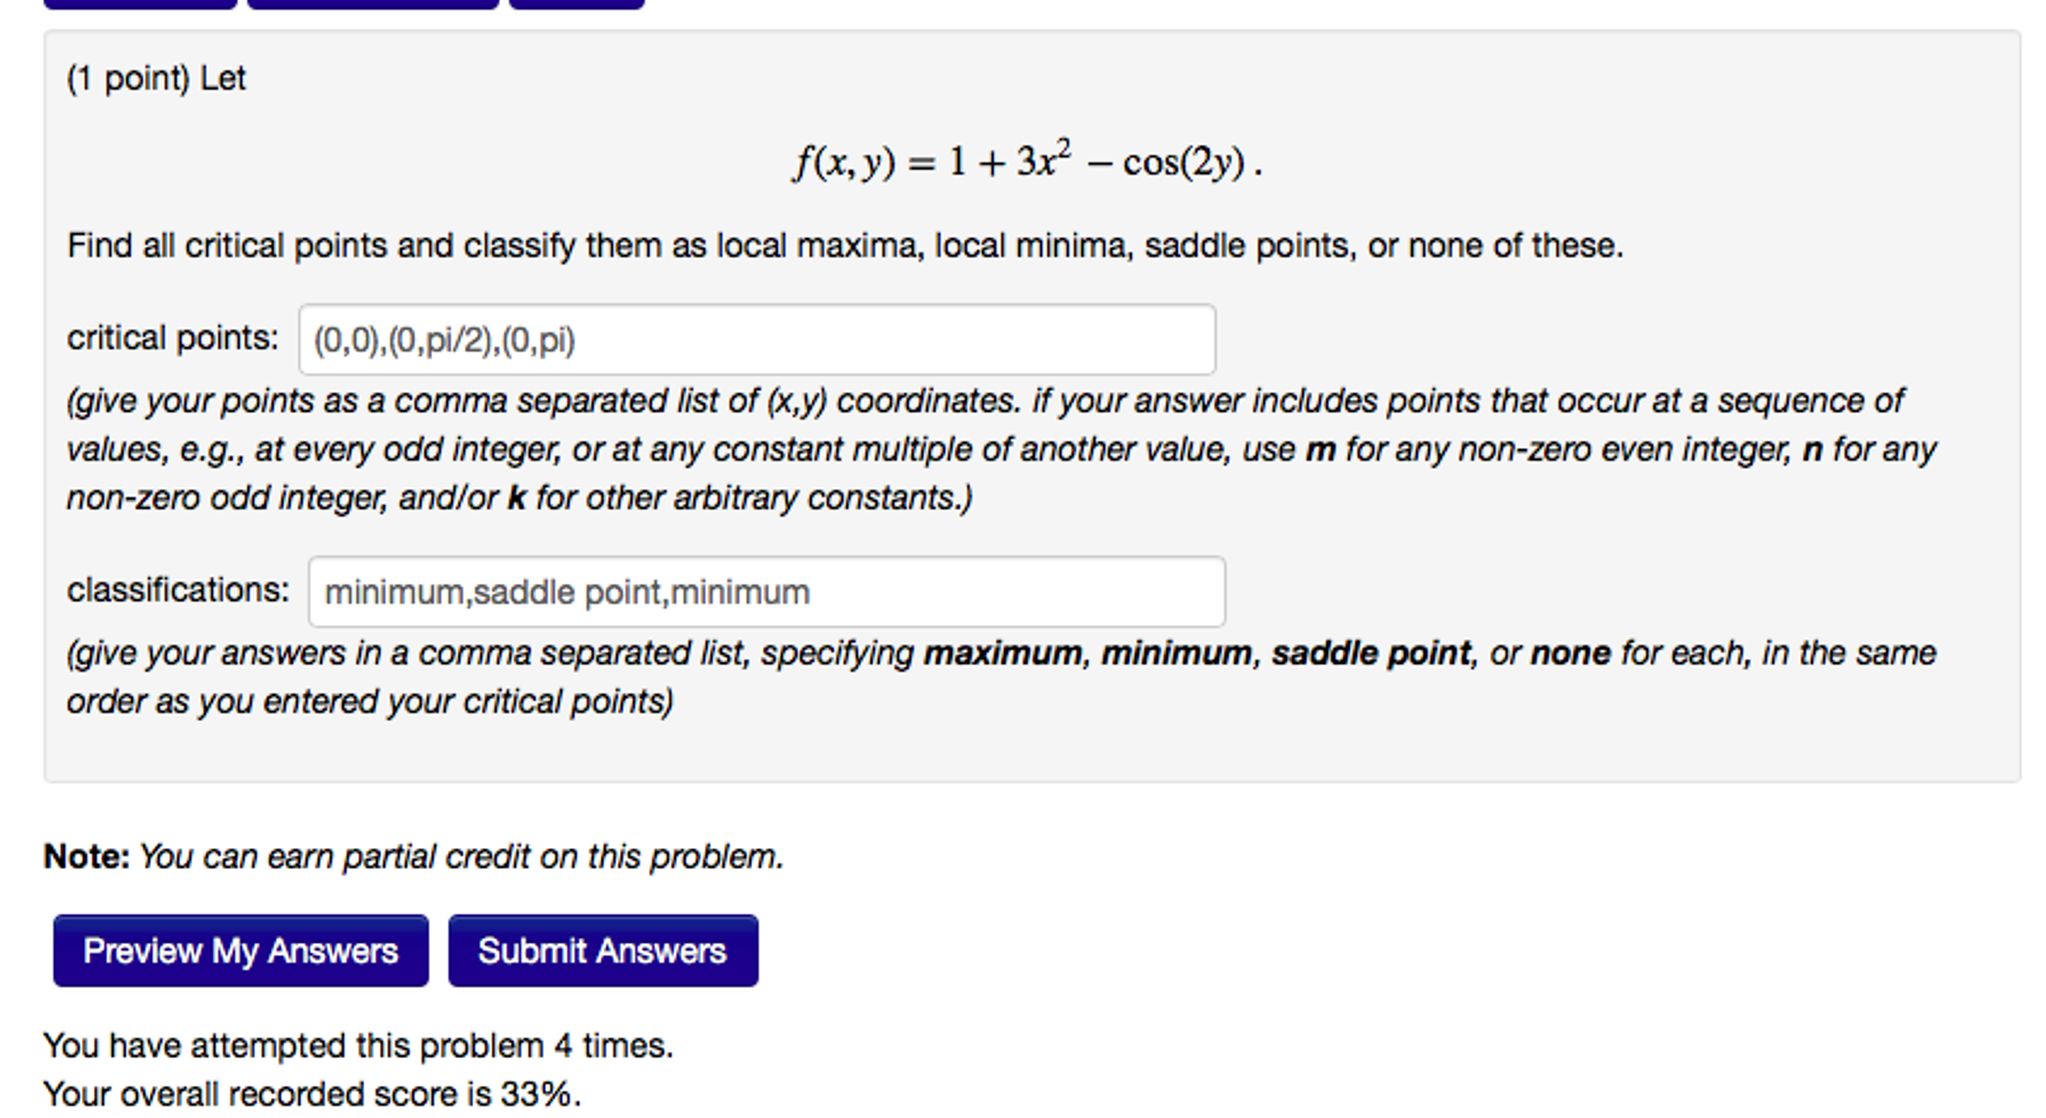Click the rightmost cut-off blue top button
The height and width of the screenshot is (1118, 2046).
[x=576, y=4]
